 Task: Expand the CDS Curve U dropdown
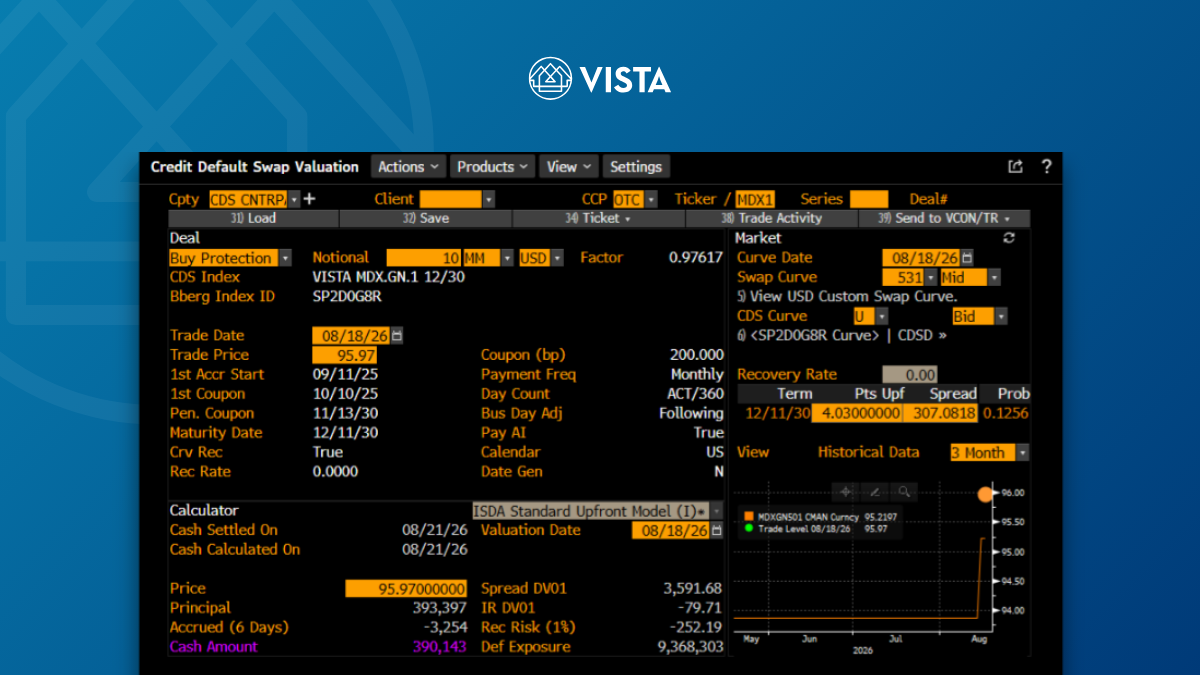coord(882,316)
